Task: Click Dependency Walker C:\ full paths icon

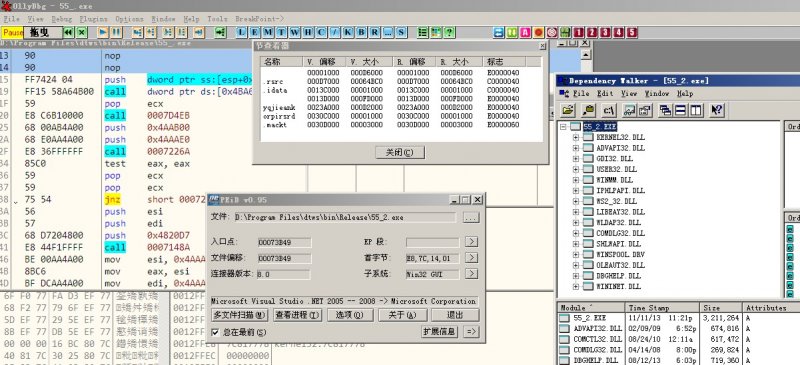Action: click(608, 110)
